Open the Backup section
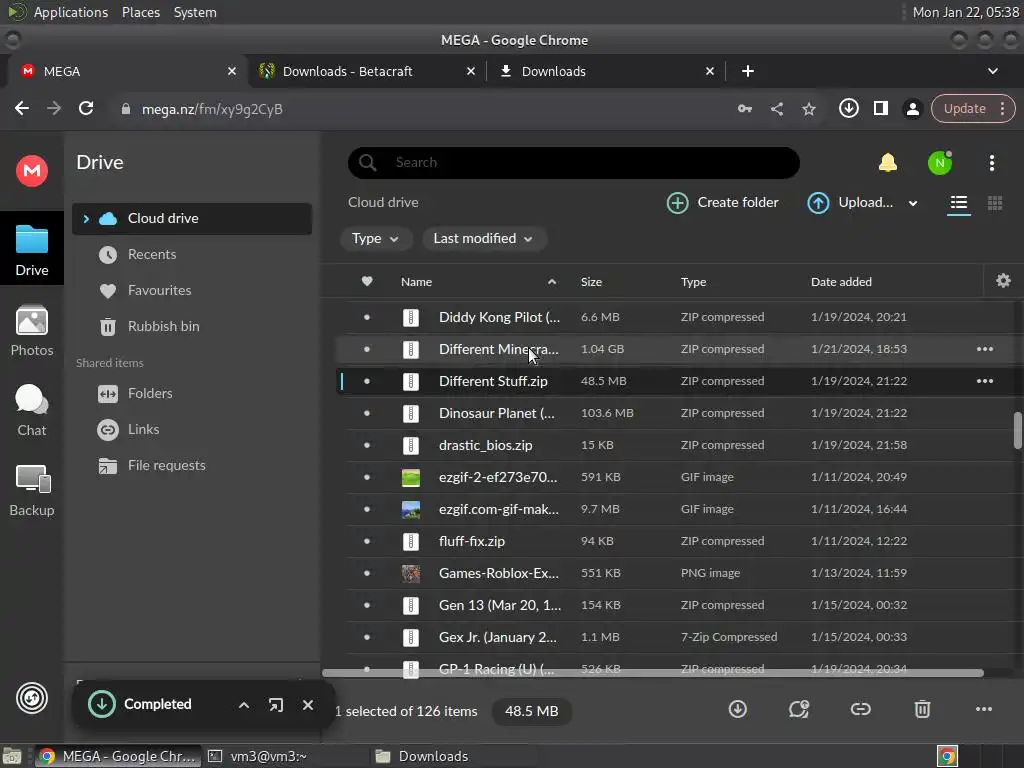Viewport: 1024px width, 768px height. click(x=31, y=491)
